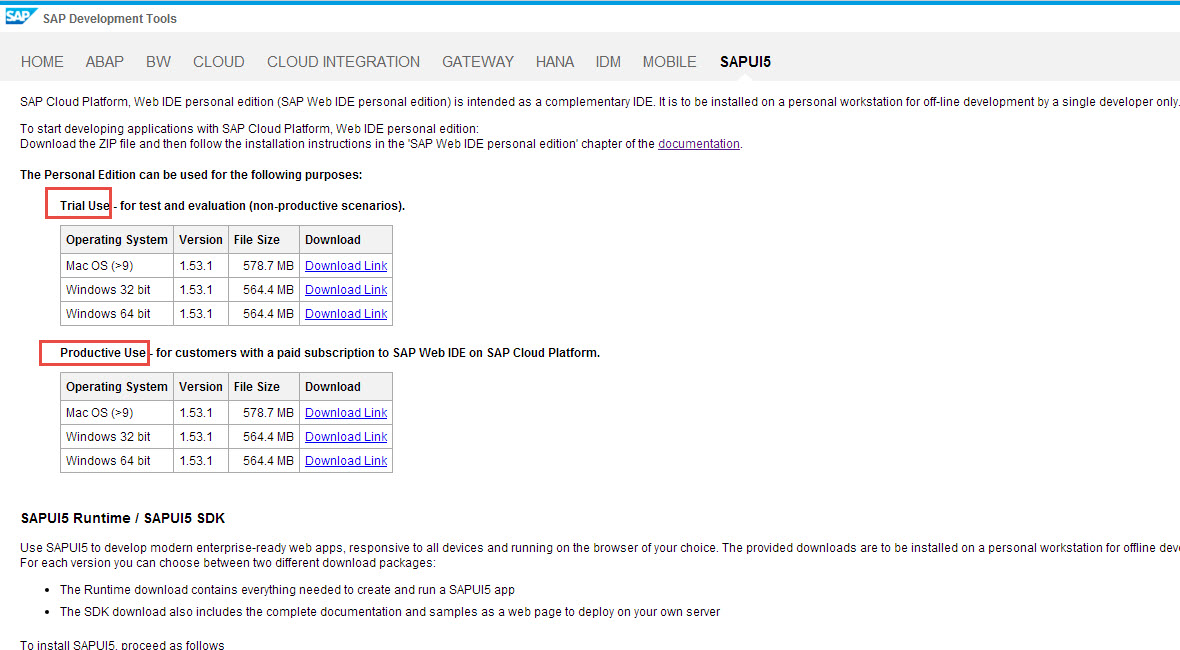Download Trial Use Windows 32 bit package
1180x650 pixels.
[346, 290]
